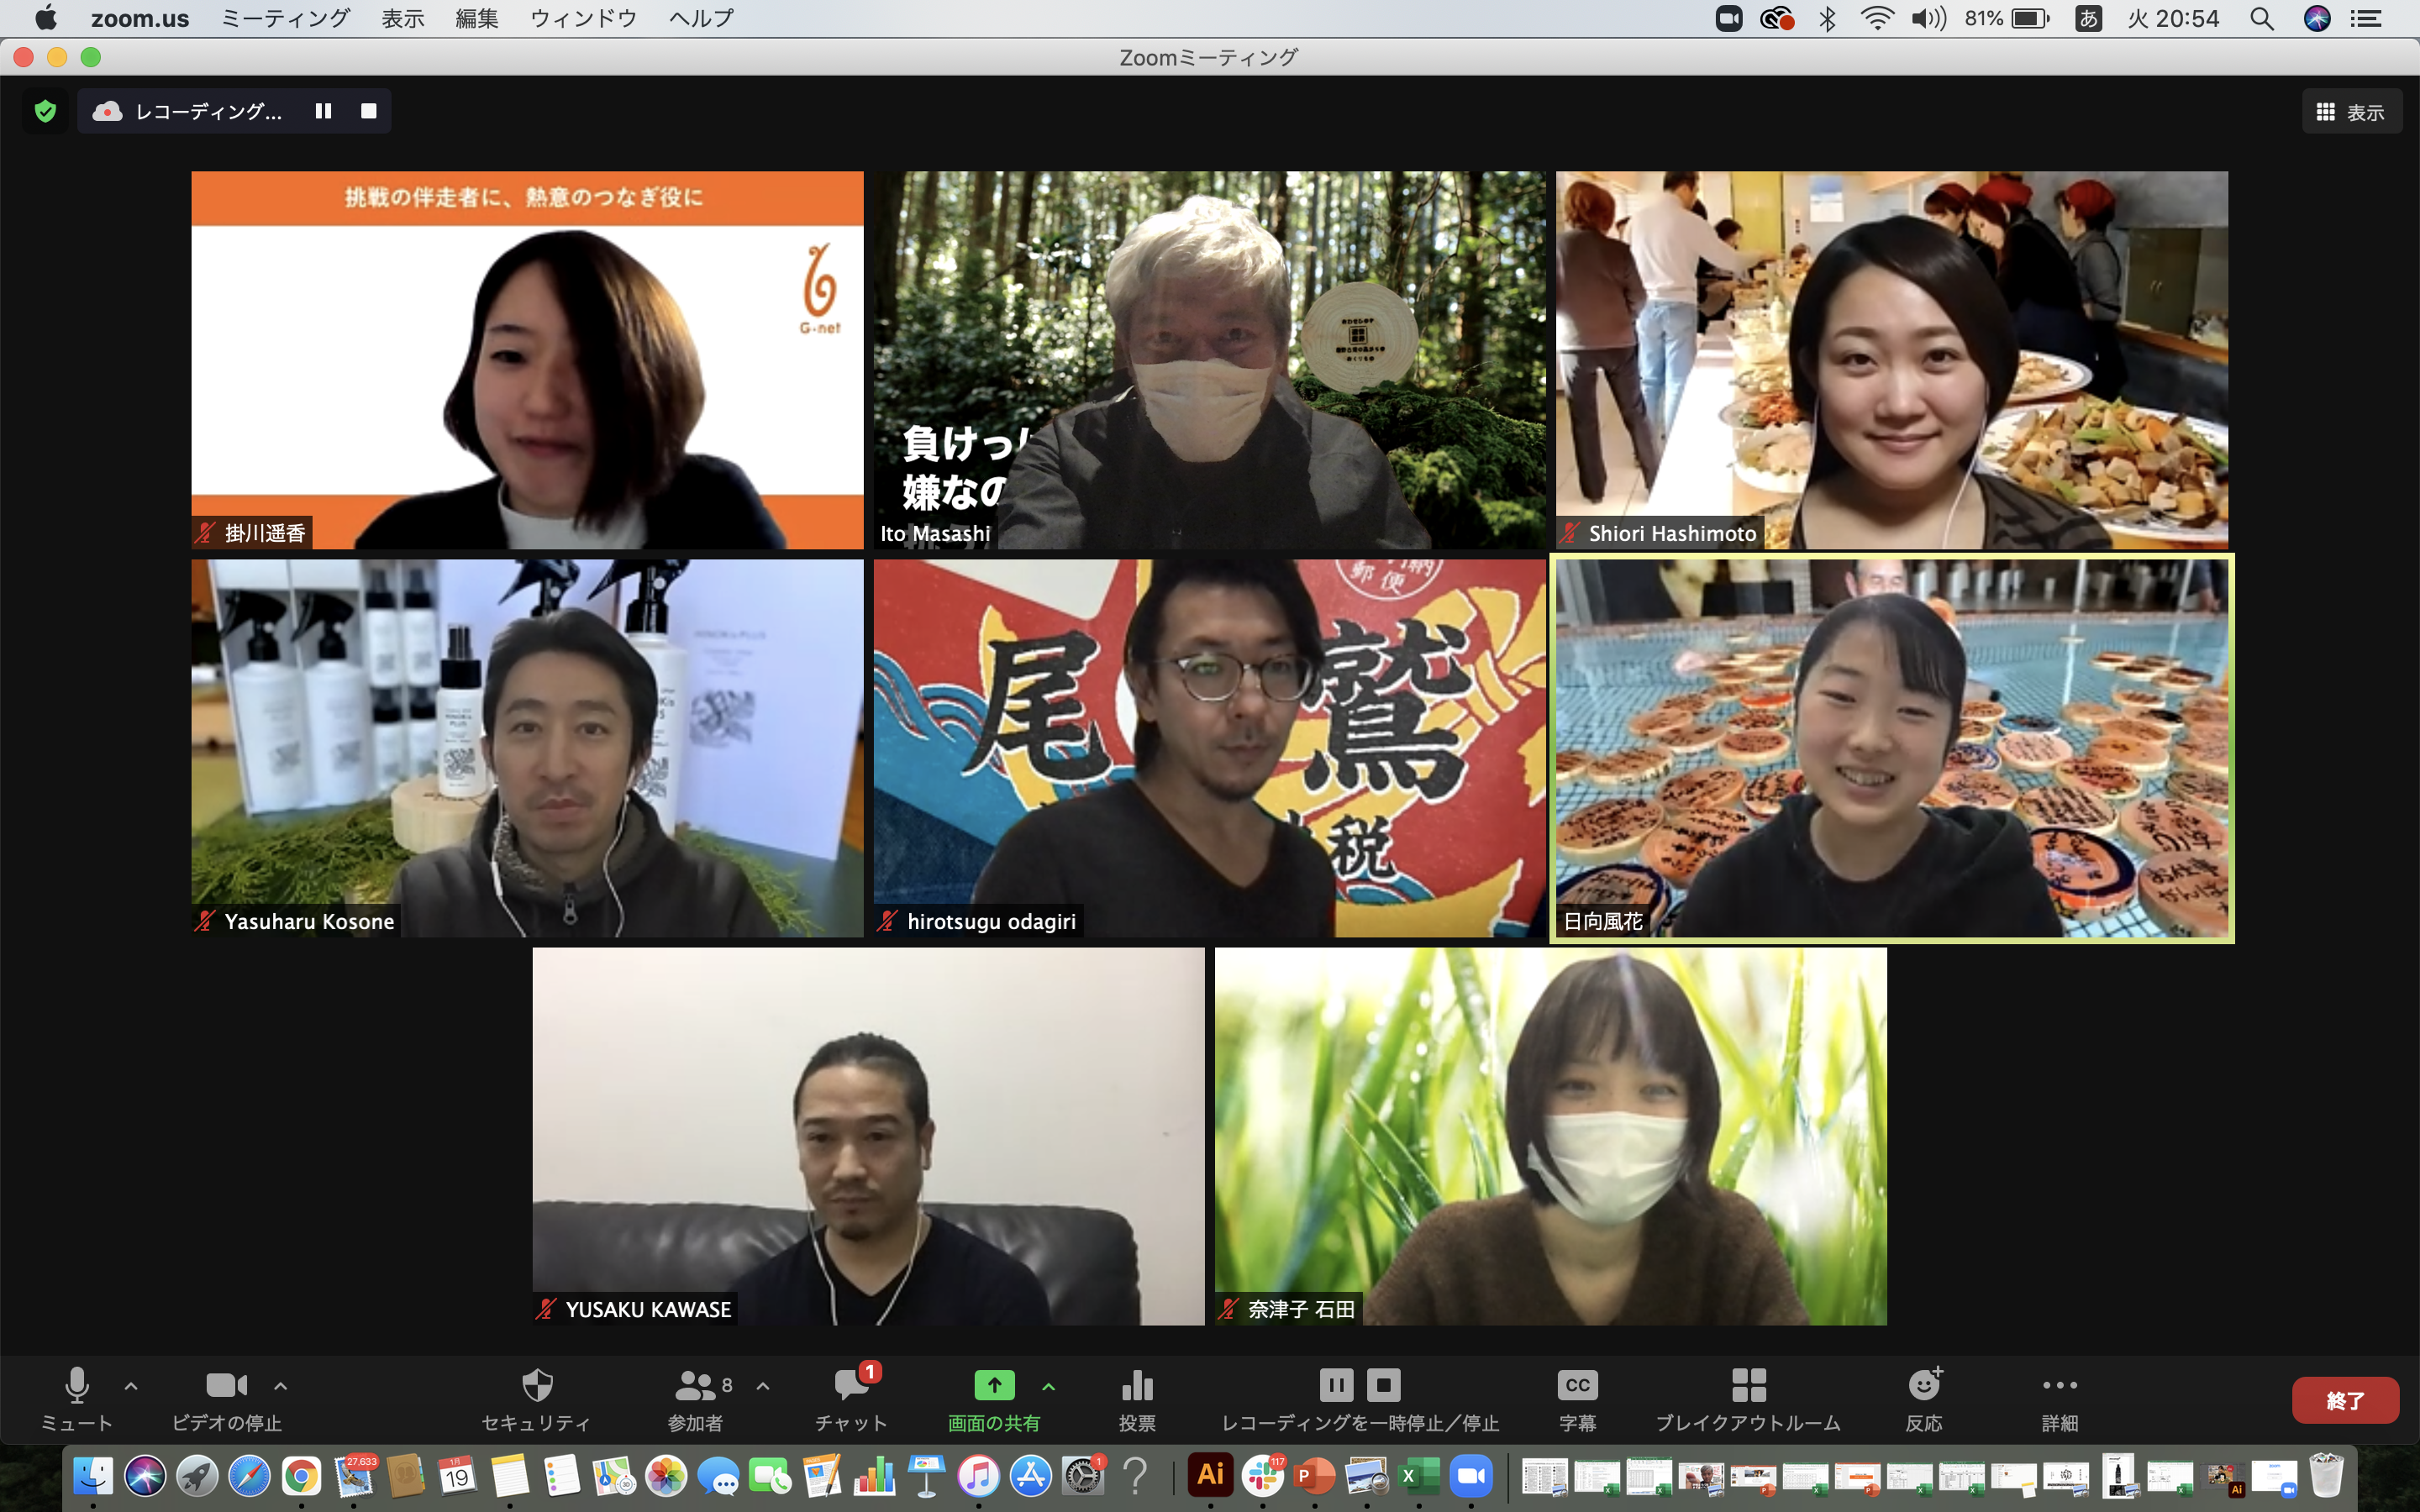Pause recording in the top recording bar

click(x=323, y=111)
